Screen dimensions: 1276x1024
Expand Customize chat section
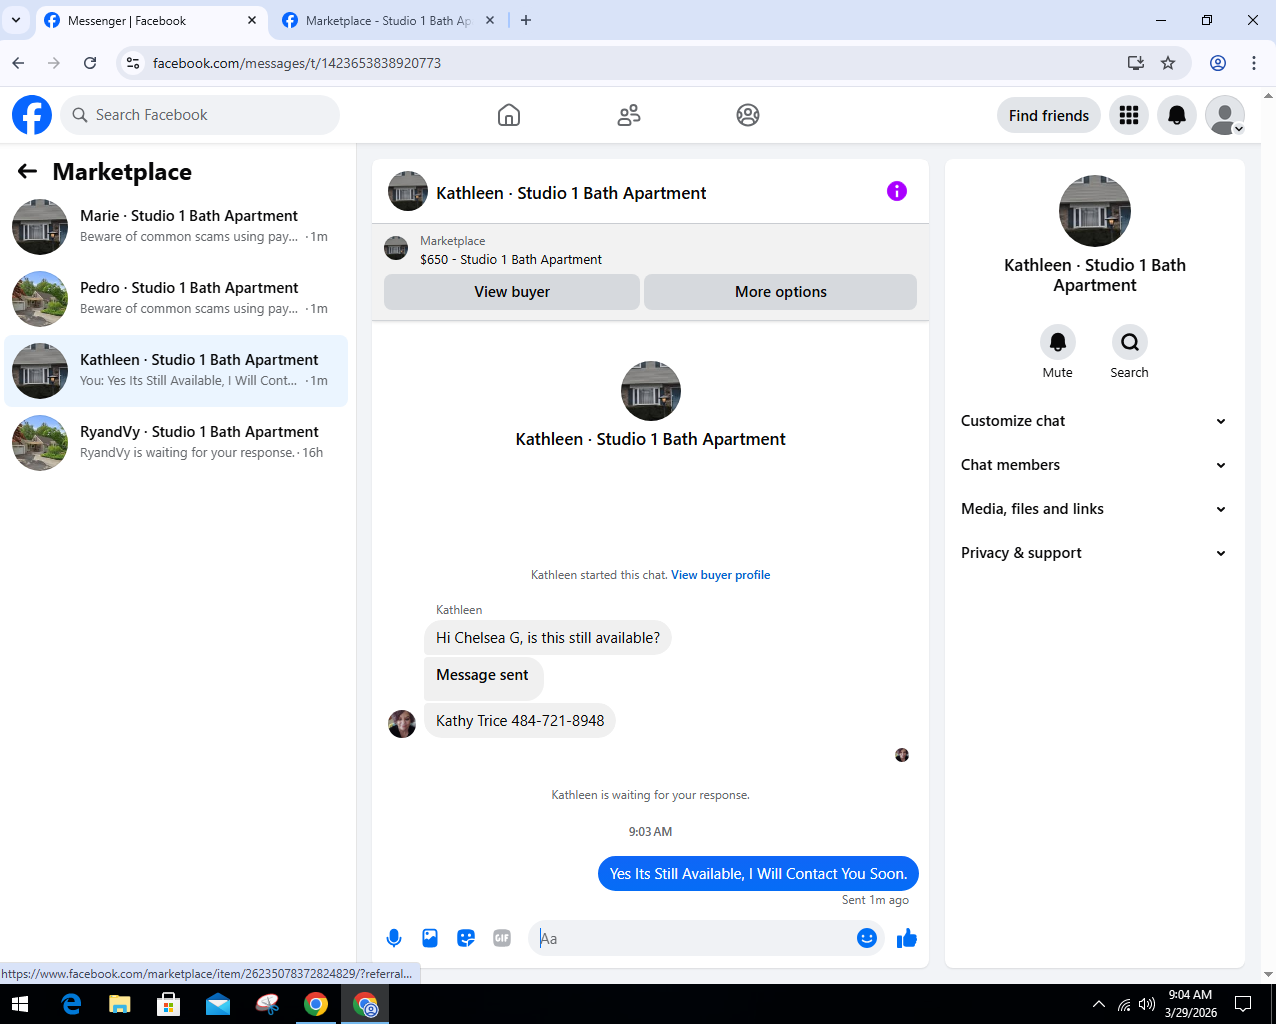[x=1095, y=421]
